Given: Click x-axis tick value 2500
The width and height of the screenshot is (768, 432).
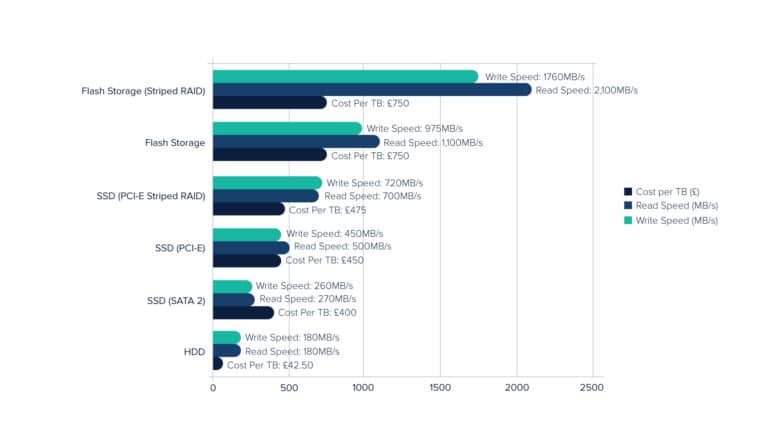Looking at the screenshot, I should (x=592, y=388).
